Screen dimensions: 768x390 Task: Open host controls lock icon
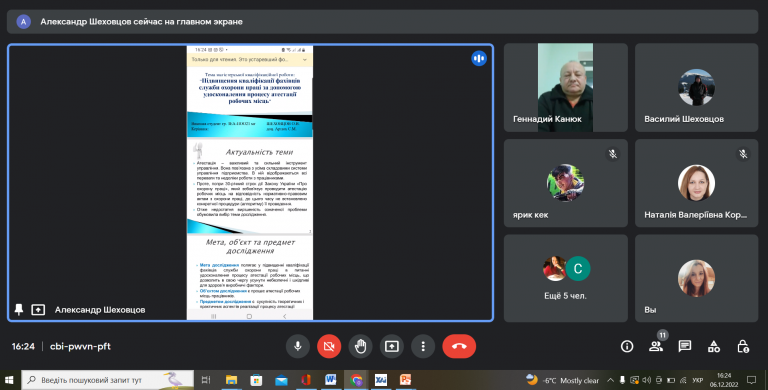pyautogui.click(x=743, y=346)
